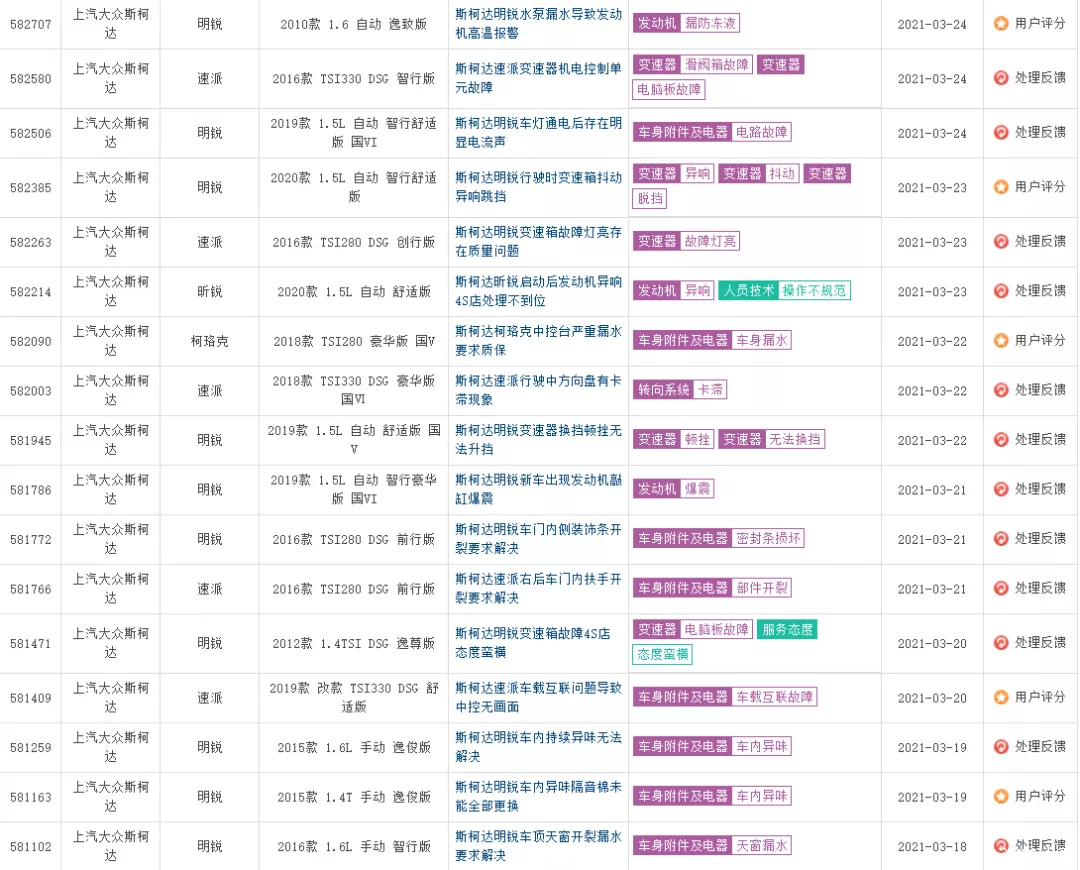Click cell 2012款 1.4TSI DSG 逸尊版

353,643
